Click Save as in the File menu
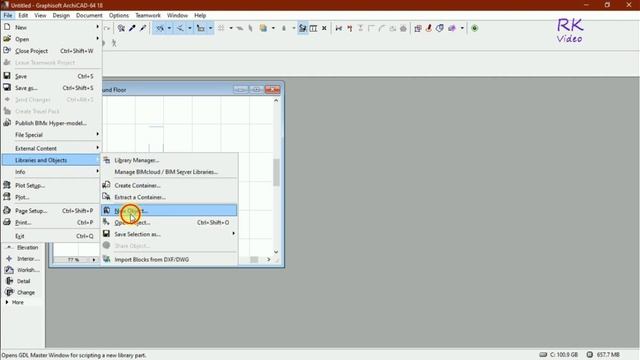Viewport: 640px width, 360px height. (51, 88)
